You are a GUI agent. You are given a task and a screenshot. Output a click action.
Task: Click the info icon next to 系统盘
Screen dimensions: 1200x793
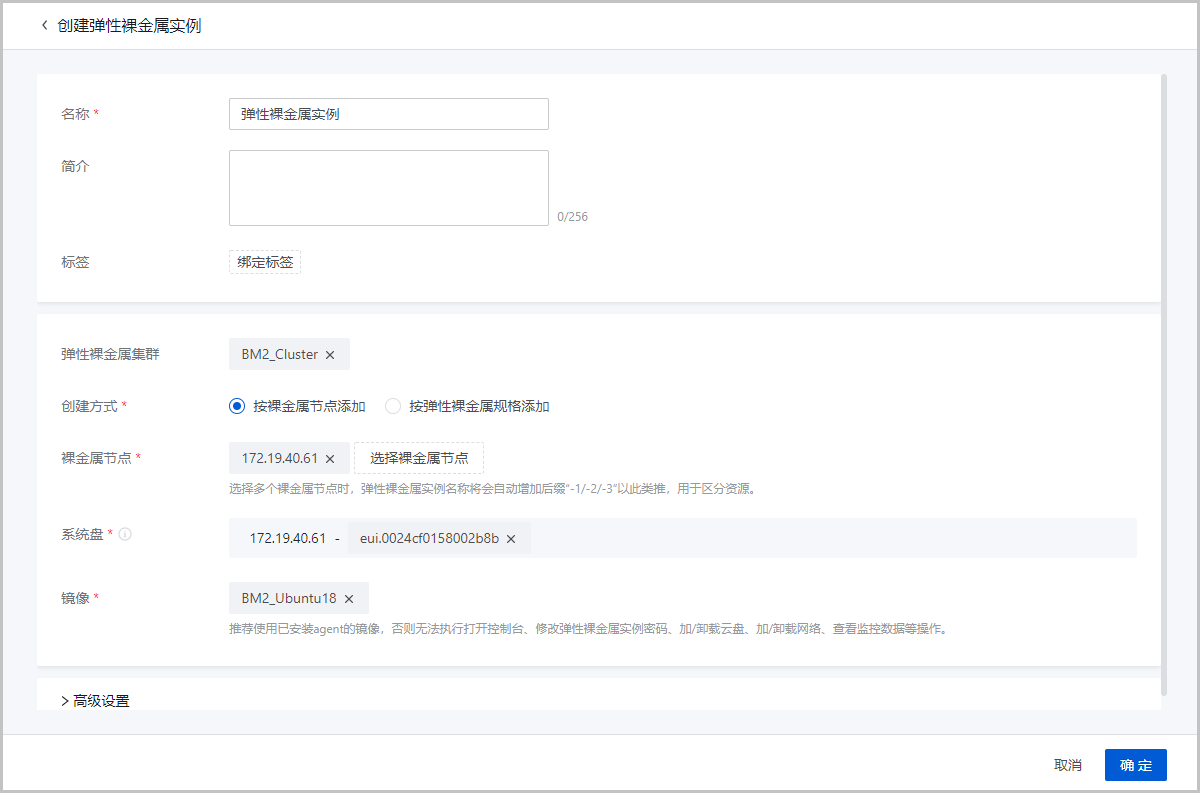(124, 534)
